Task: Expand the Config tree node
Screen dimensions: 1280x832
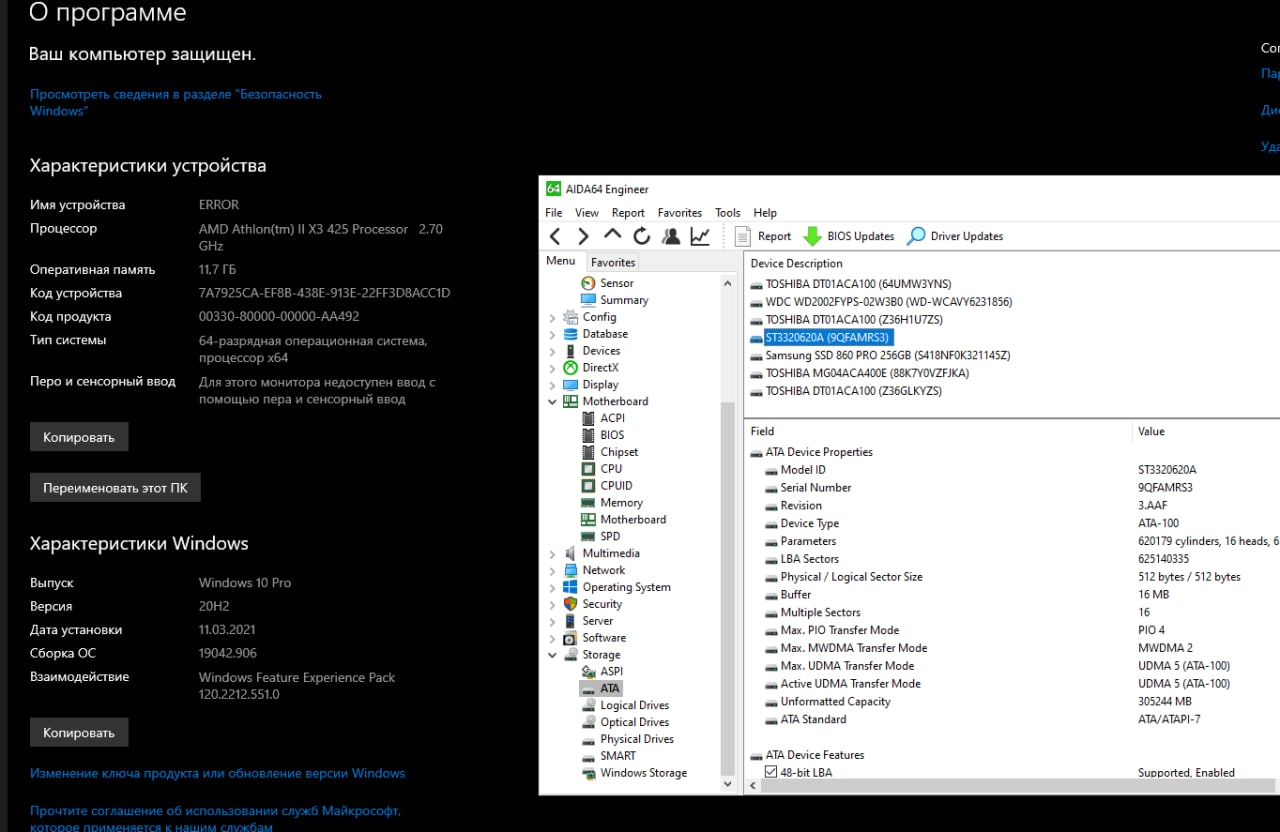Action: (x=552, y=317)
